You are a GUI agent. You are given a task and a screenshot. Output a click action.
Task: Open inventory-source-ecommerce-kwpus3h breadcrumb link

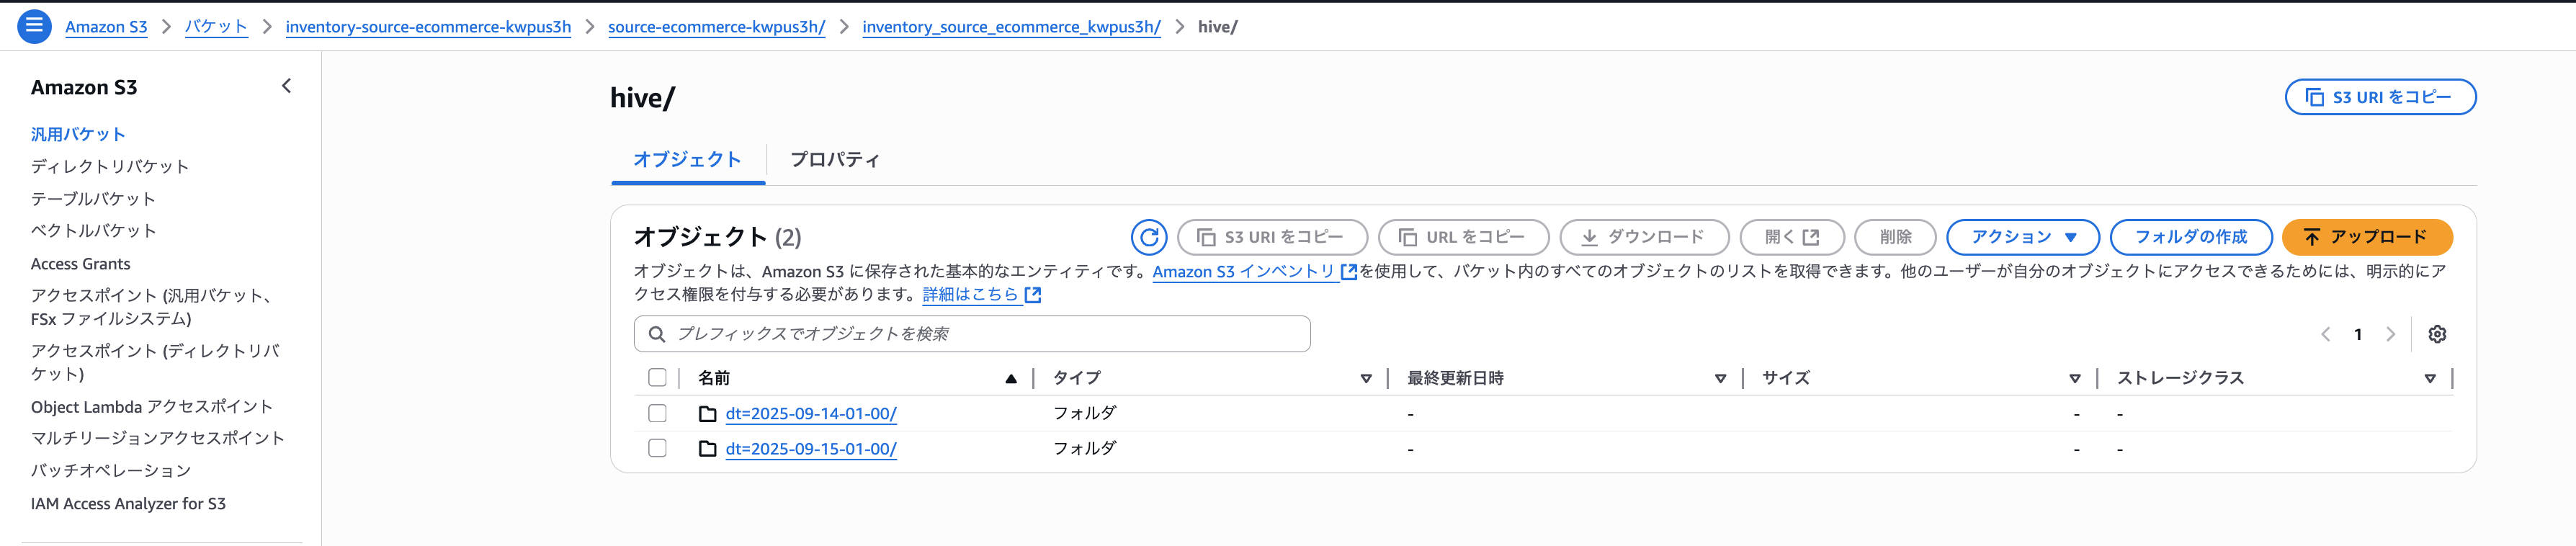pos(428,27)
